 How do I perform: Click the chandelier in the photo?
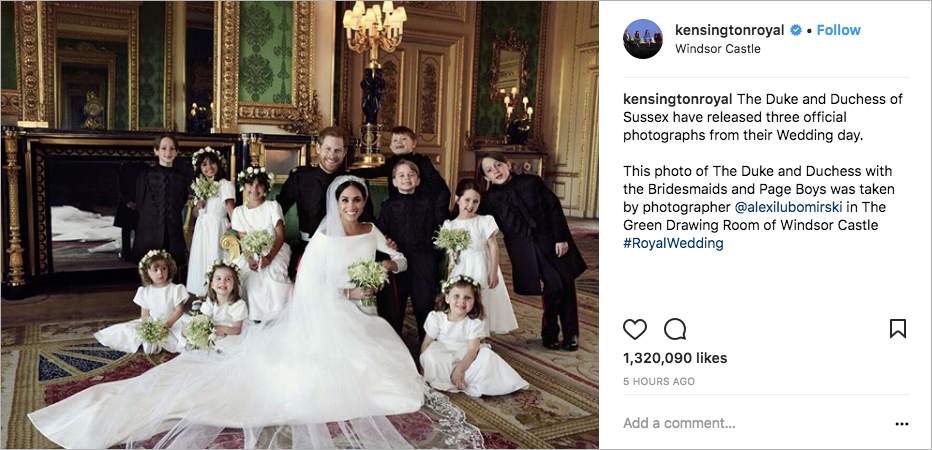tap(374, 27)
